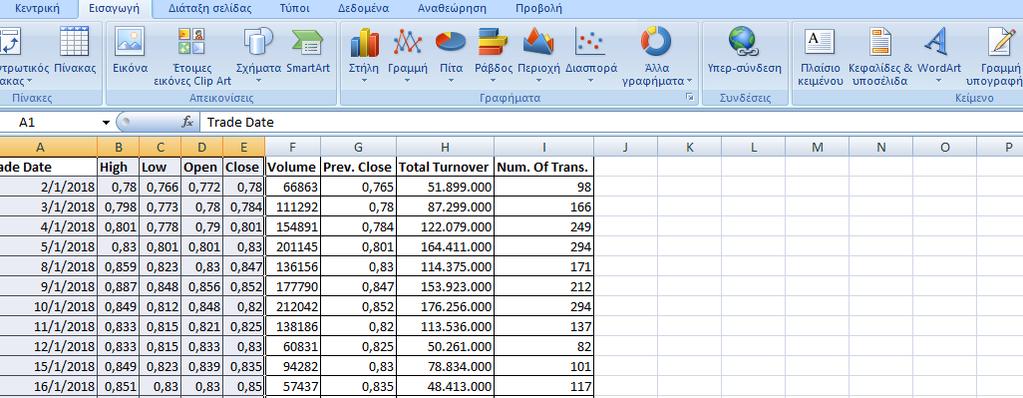Select the date cell 16/1/2018

(48, 387)
